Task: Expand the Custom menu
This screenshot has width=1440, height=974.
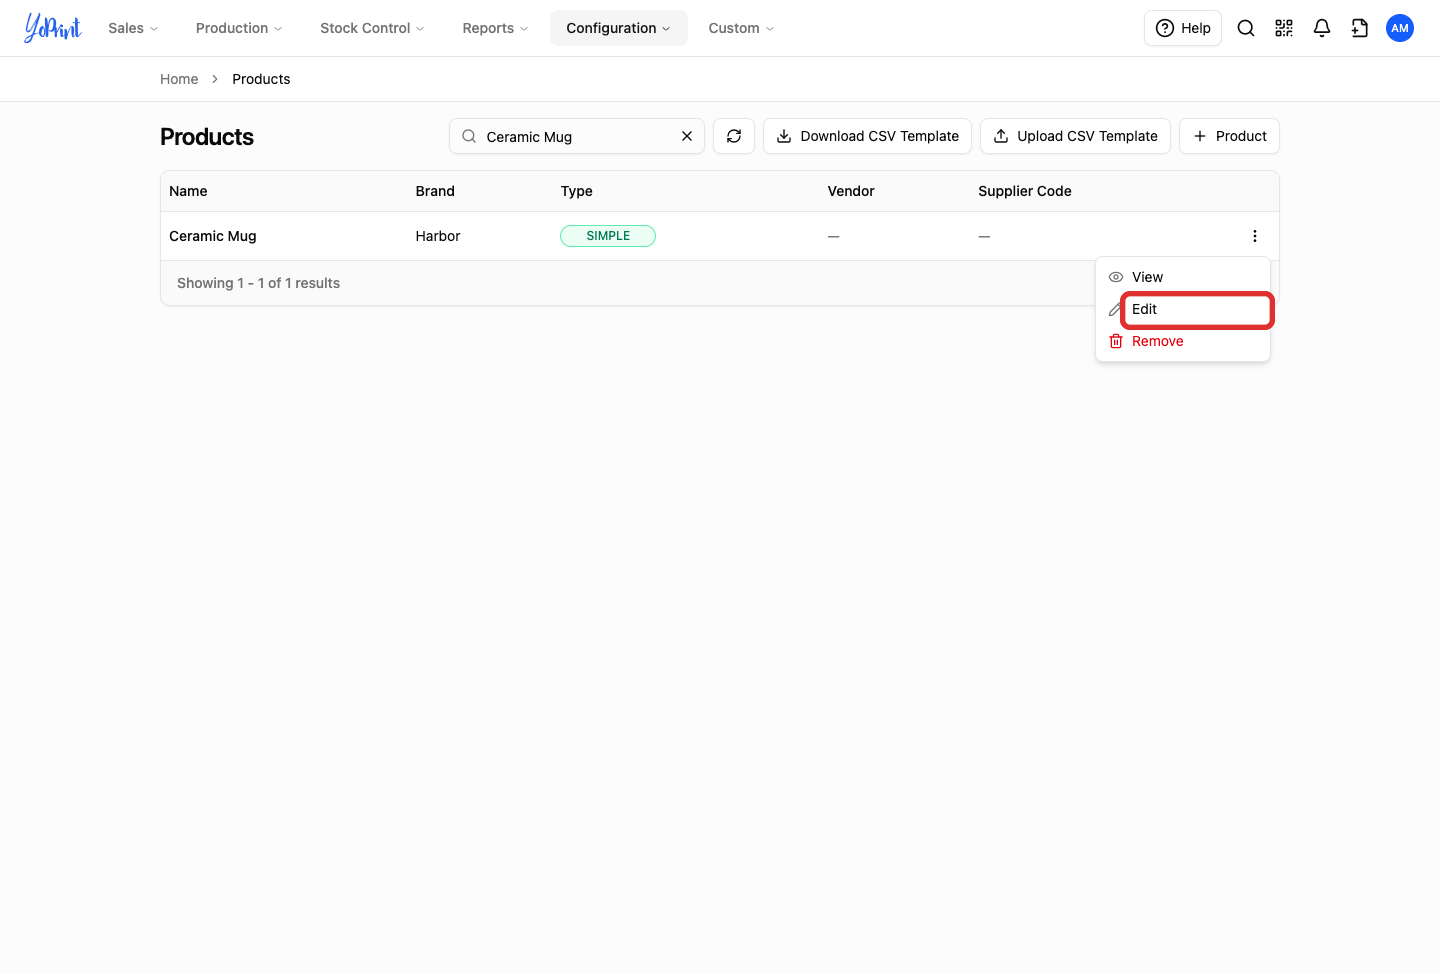Action: [x=741, y=28]
